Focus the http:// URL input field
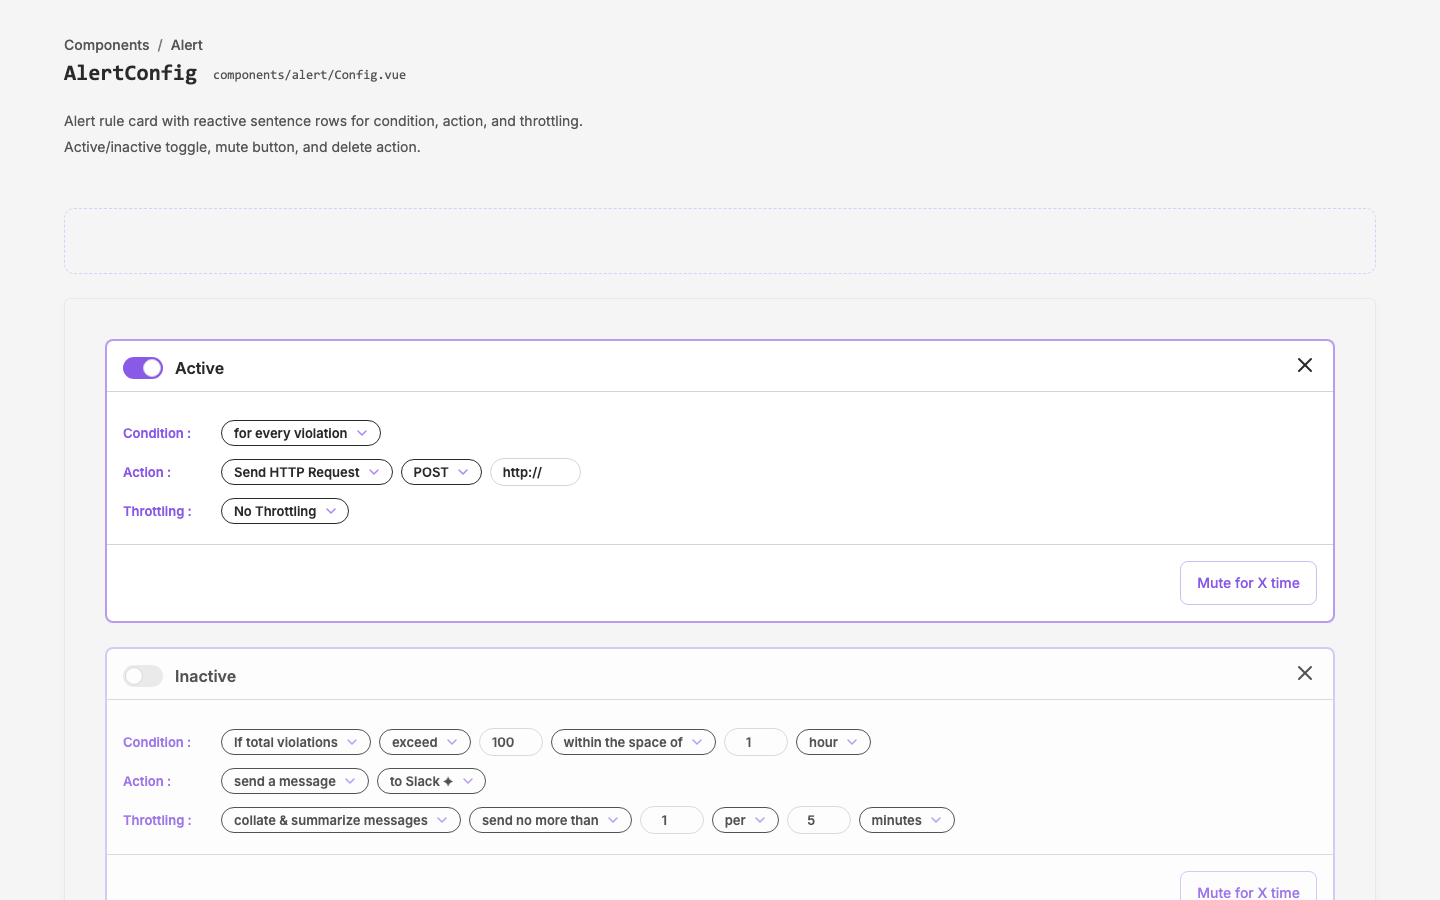This screenshot has width=1440, height=900. coord(535,472)
